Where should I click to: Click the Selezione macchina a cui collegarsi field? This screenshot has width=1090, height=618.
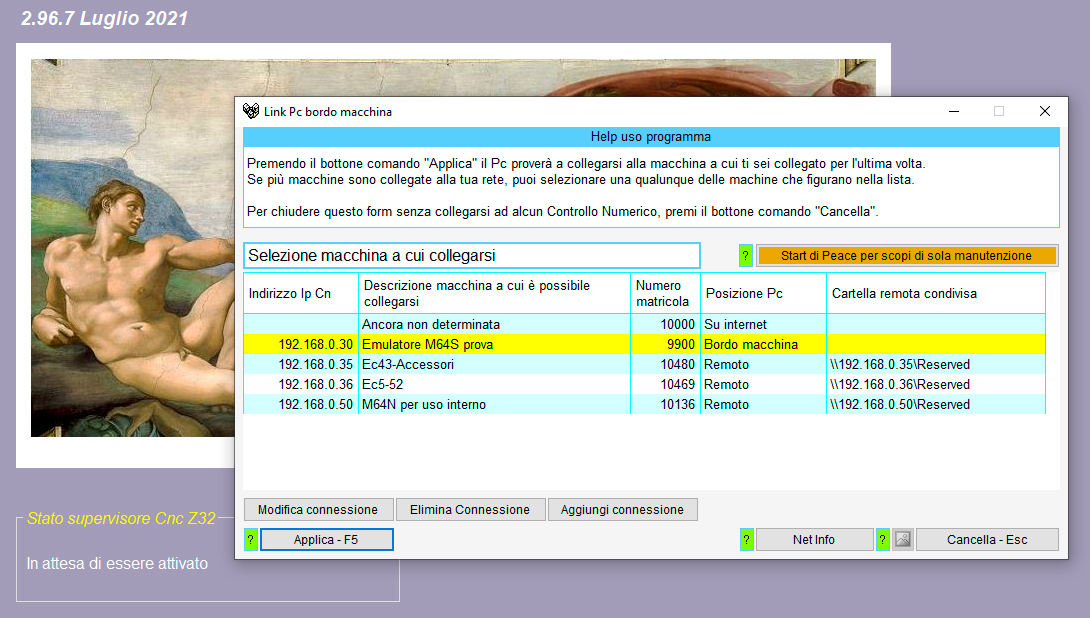click(471, 255)
